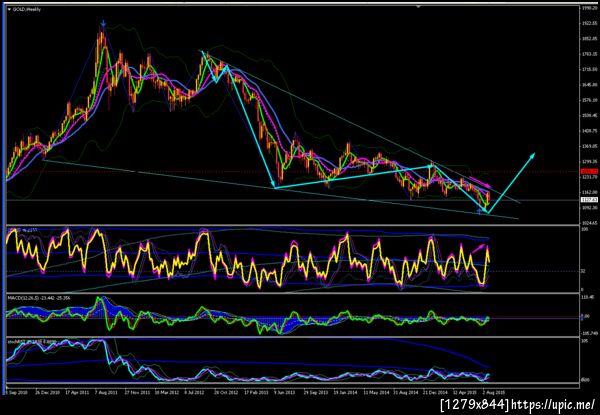Image resolution: width=600 pixels, height=415 pixels.
Task: Click the 7 Aug 2011 date label
Action: pos(106,392)
